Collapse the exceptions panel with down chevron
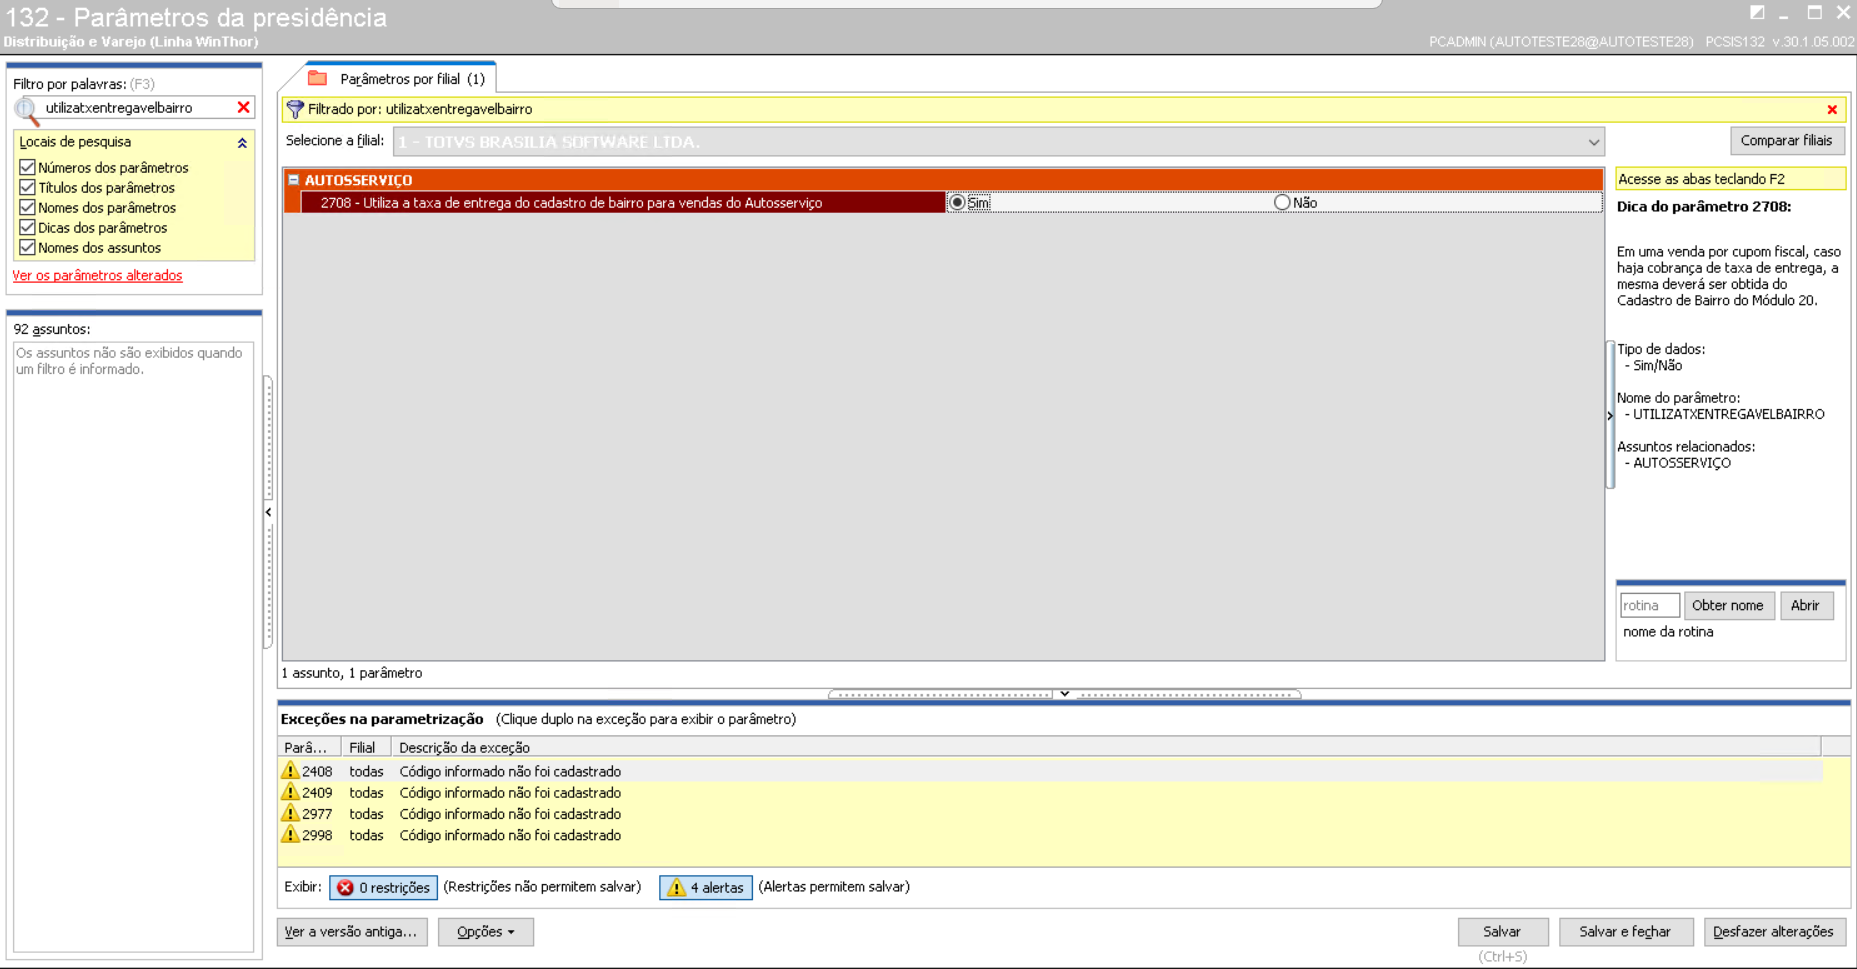 pos(1065,694)
